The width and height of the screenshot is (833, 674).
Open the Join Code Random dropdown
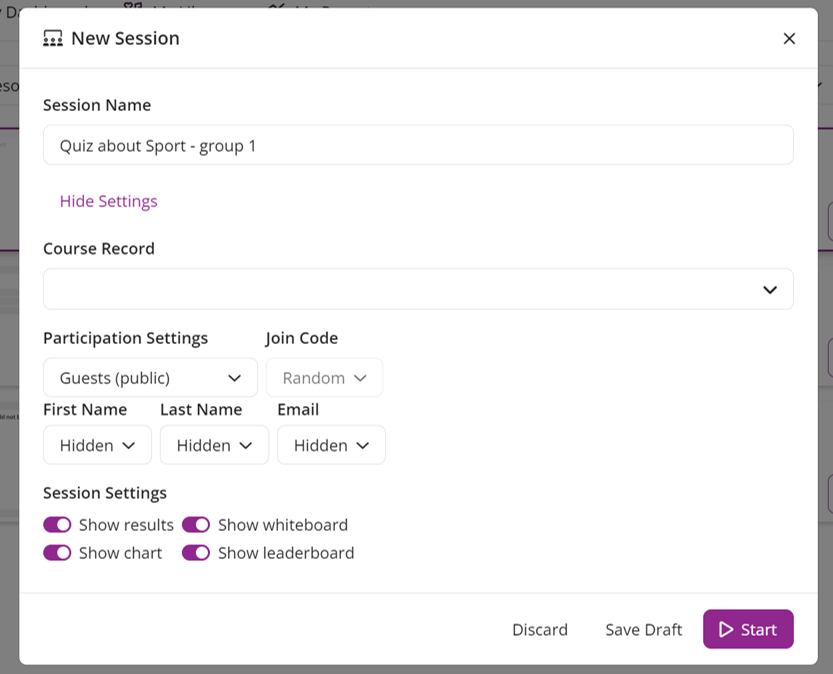click(x=324, y=378)
